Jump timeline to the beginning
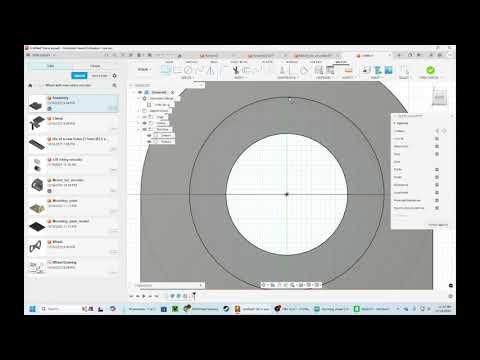 click(x=131, y=296)
